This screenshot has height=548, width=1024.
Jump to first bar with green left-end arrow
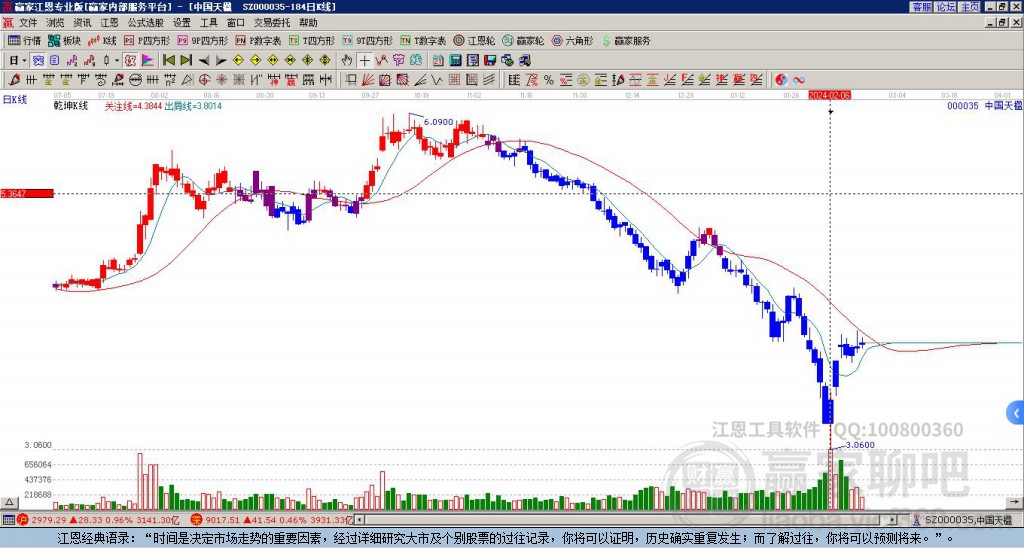tap(168, 61)
